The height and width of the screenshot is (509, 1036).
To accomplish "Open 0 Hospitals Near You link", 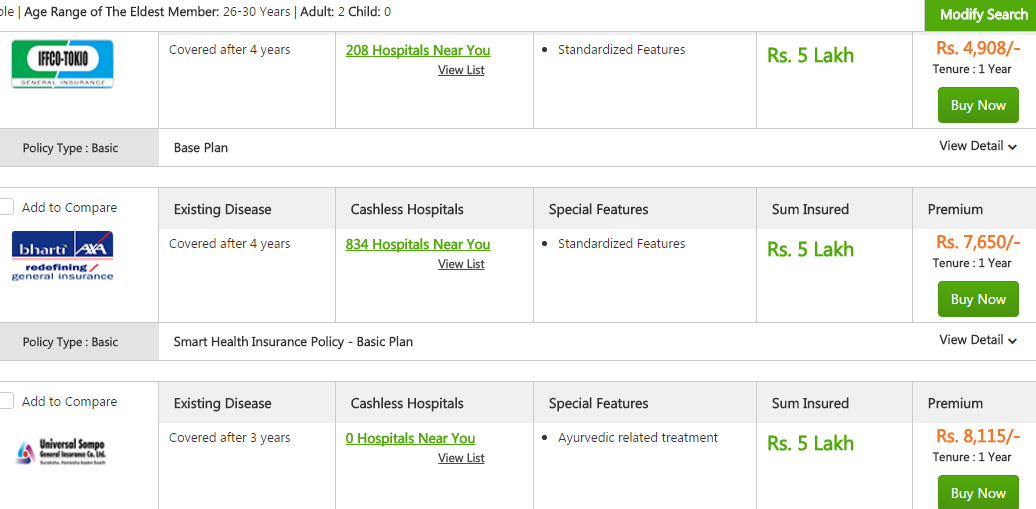I will click(410, 438).
